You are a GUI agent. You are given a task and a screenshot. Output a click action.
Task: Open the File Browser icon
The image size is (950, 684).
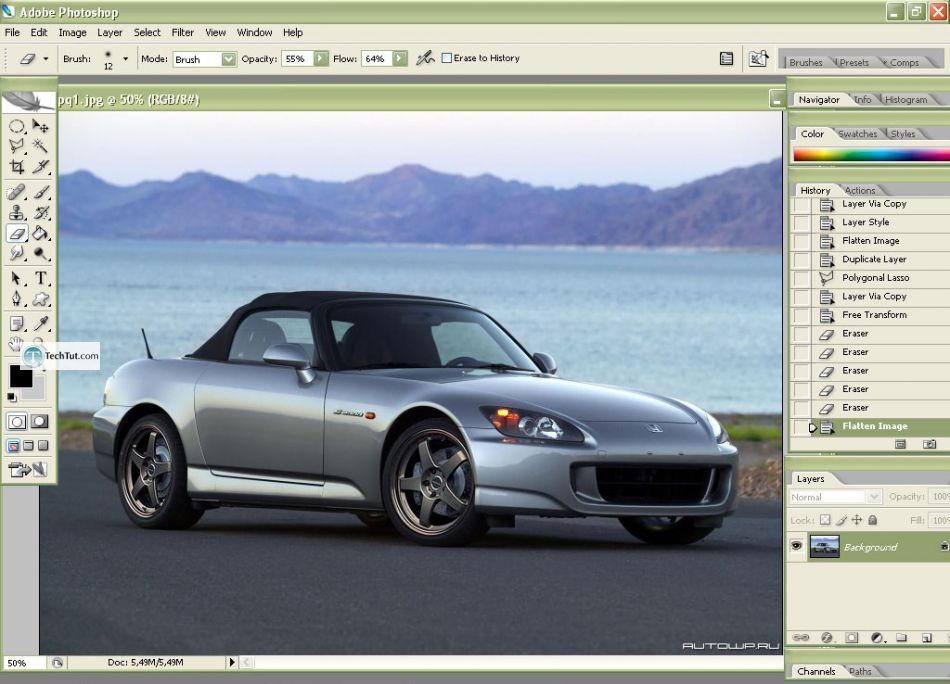coord(758,58)
